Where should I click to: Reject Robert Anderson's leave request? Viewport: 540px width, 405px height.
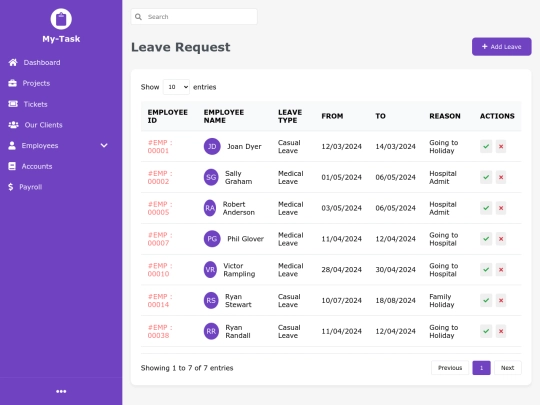[501, 208]
